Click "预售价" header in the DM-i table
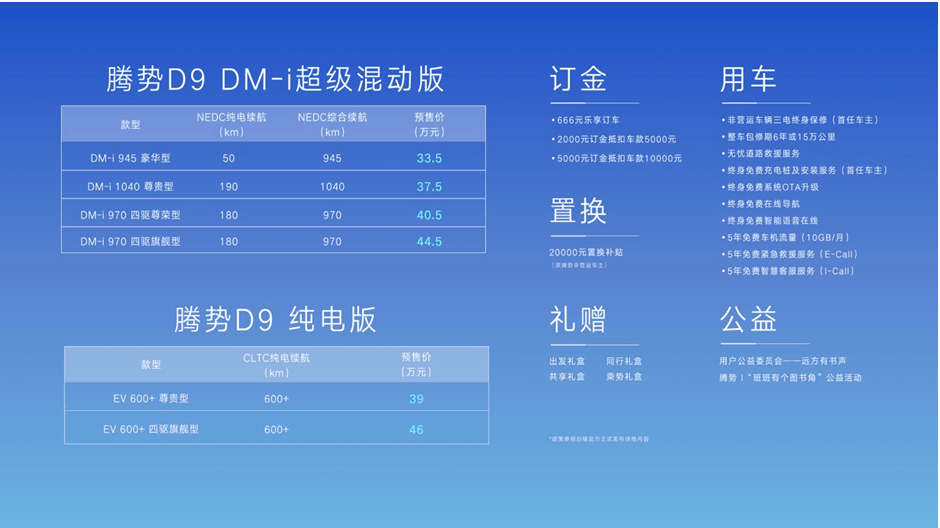 tap(429, 125)
